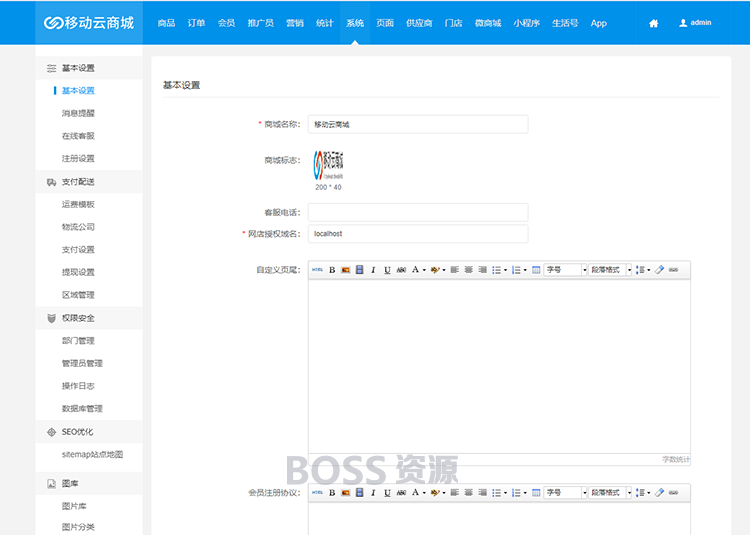This screenshot has height=535, width=750.
Task: Align text right in 自定义页尾 editor
Action: coord(483,270)
